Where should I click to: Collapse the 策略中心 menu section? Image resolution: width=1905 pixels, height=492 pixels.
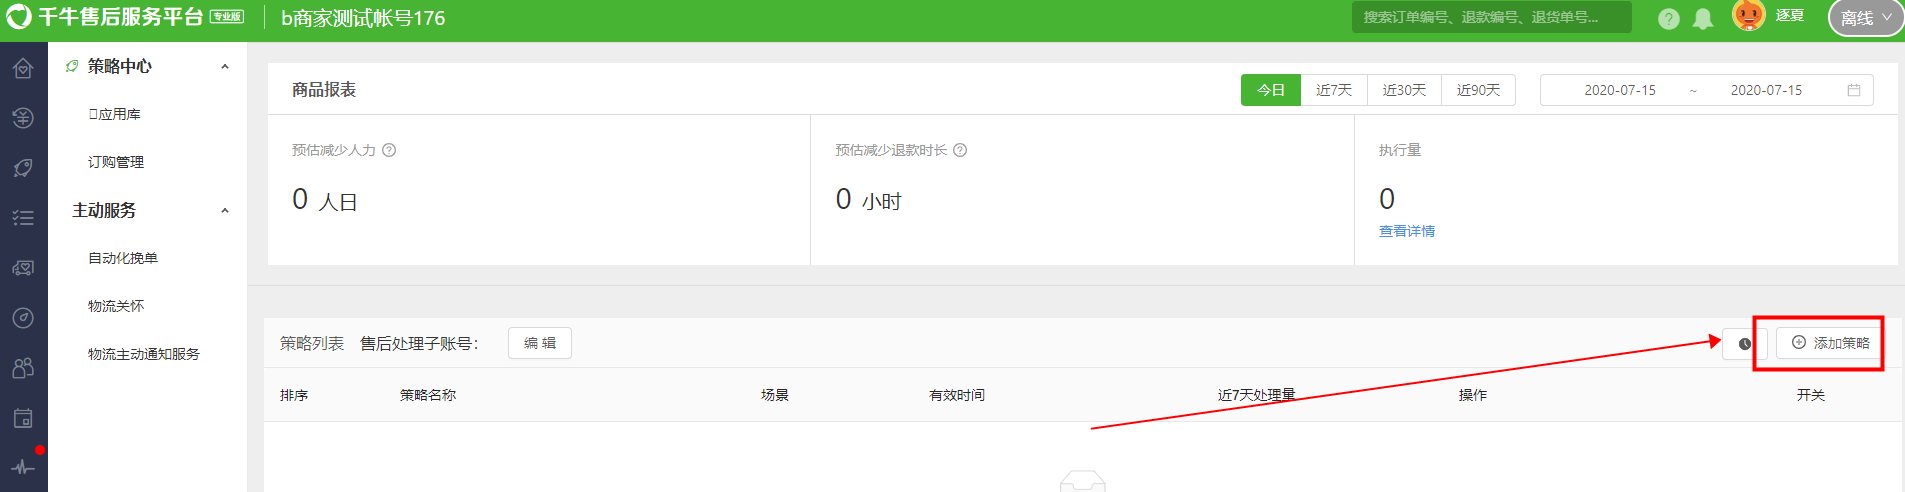coord(225,67)
